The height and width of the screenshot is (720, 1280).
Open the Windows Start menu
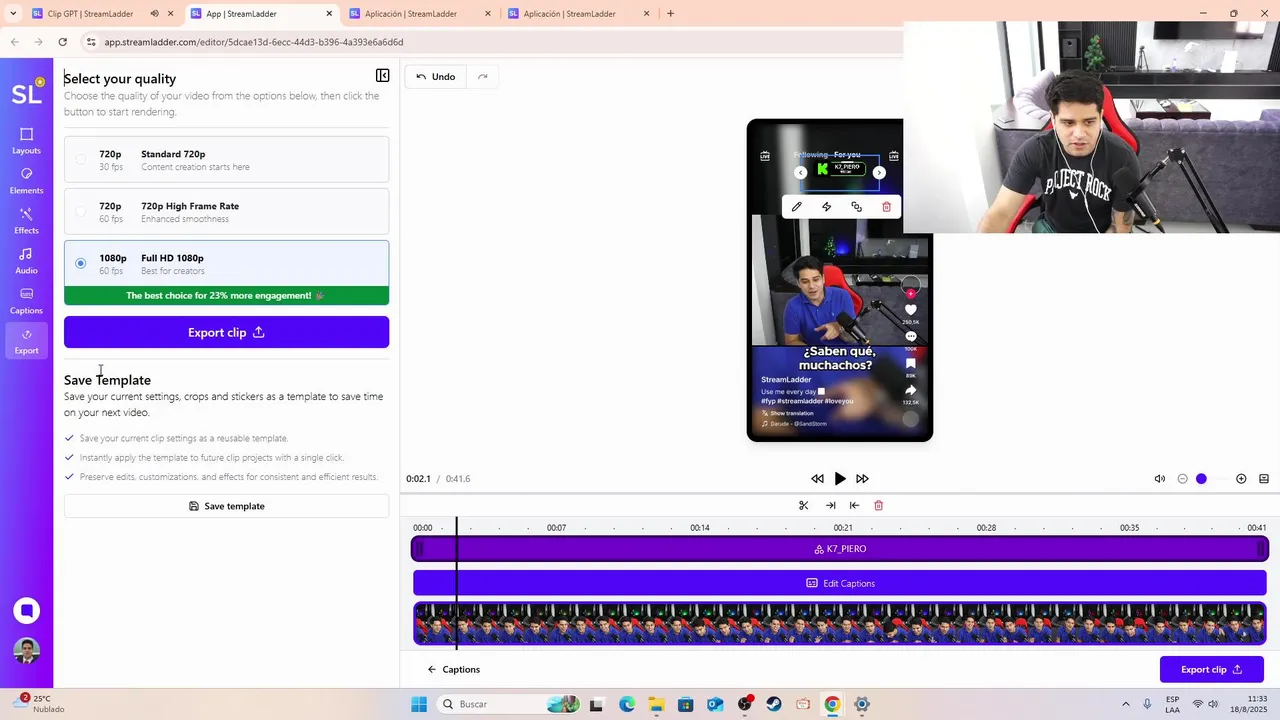(x=419, y=705)
